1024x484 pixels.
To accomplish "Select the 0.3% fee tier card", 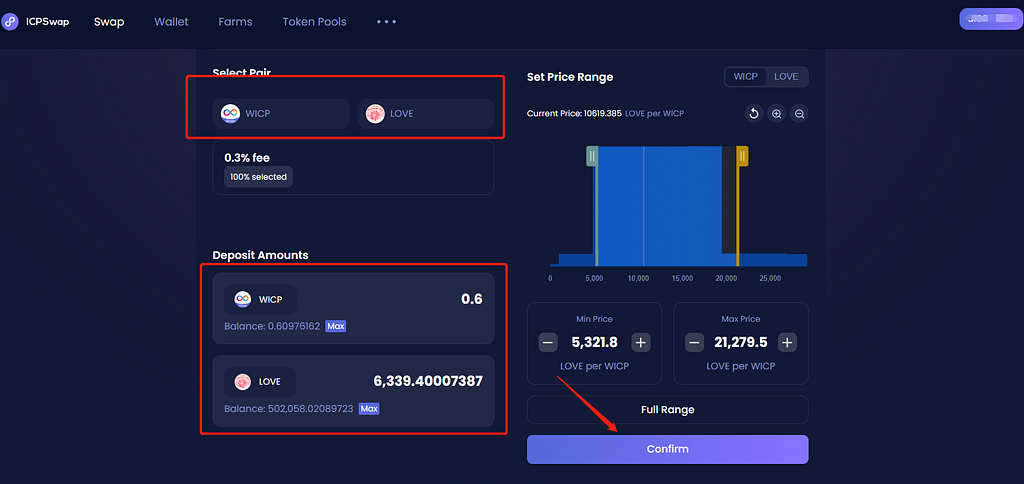I will [x=353, y=167].
